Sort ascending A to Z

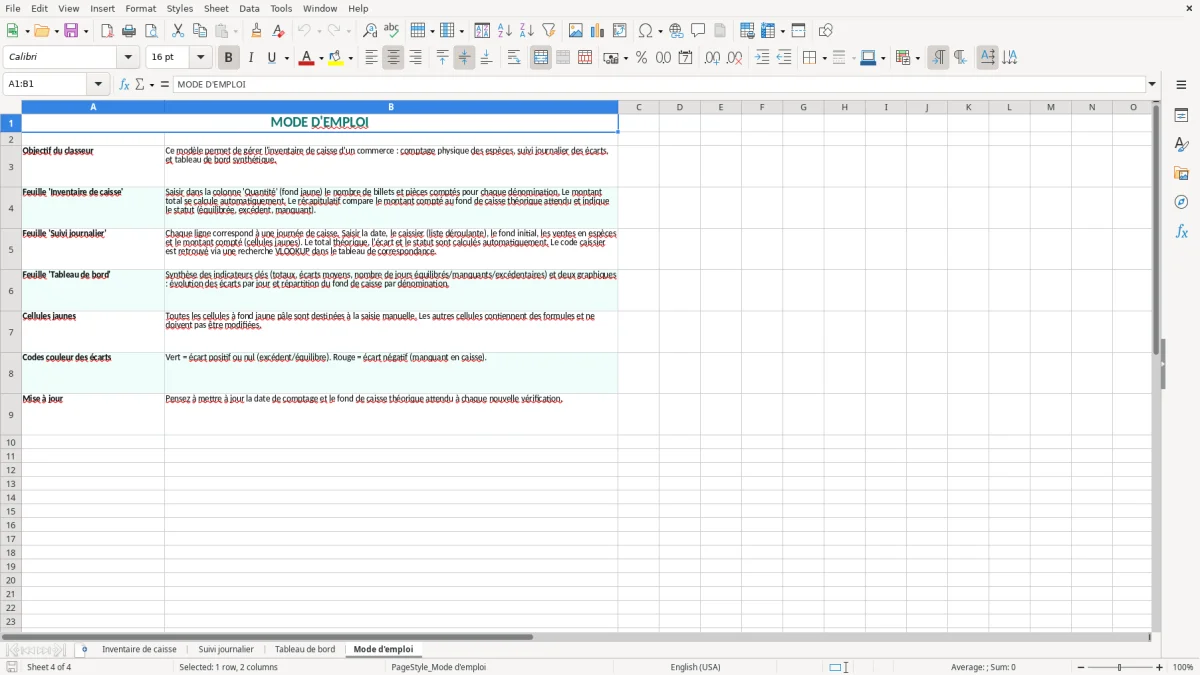(505, 31)
